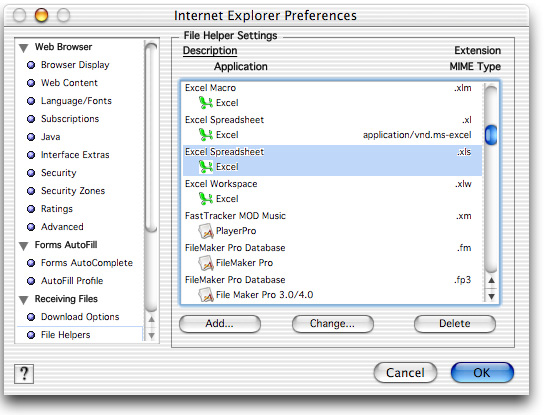Viewport: 549px width, 415px height.
Task: Open AutoFill Profile settings
Action: coord(72,281)
